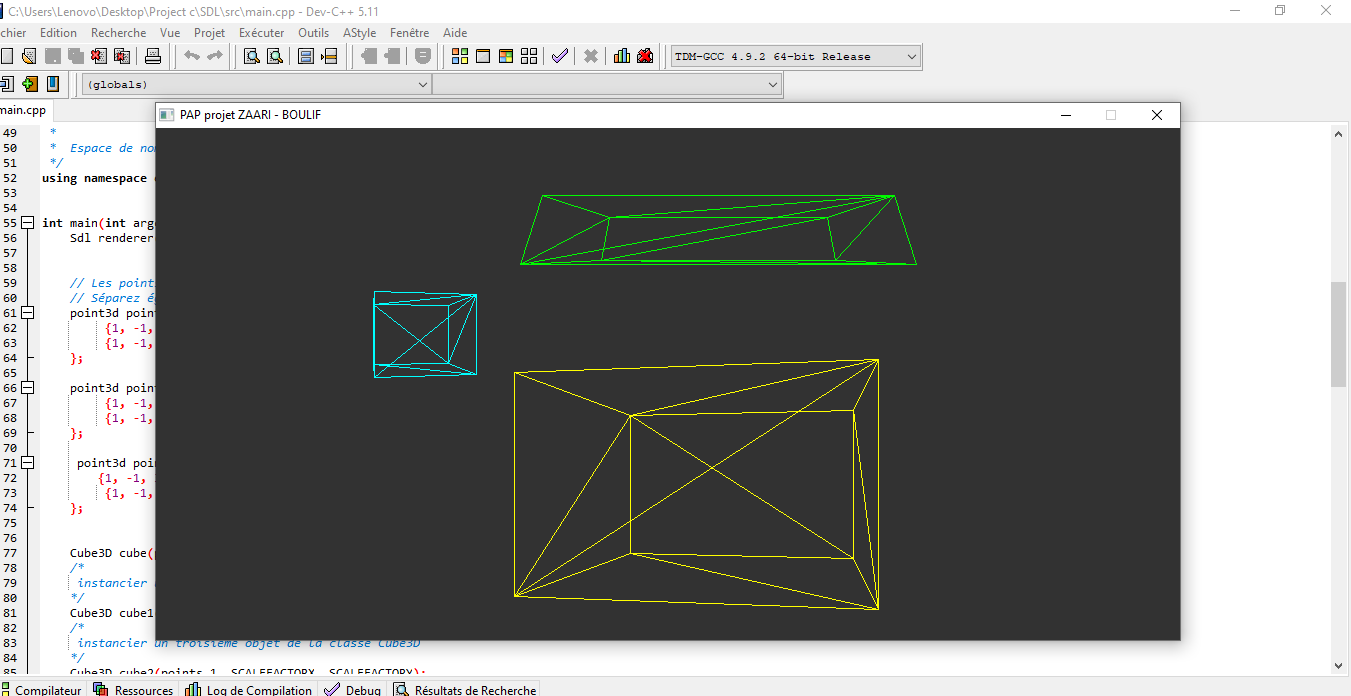Click the Print toolbar icon
The width and height of the screenshot is (1351, 696).
(x=153, y=56)
